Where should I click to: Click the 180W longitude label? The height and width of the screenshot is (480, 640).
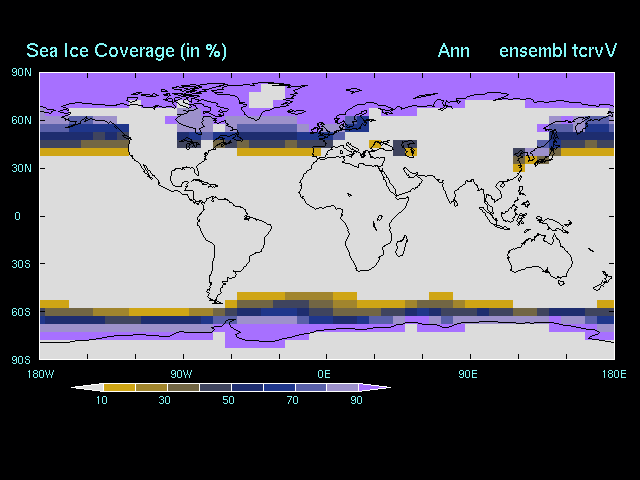tap(40, 374)
